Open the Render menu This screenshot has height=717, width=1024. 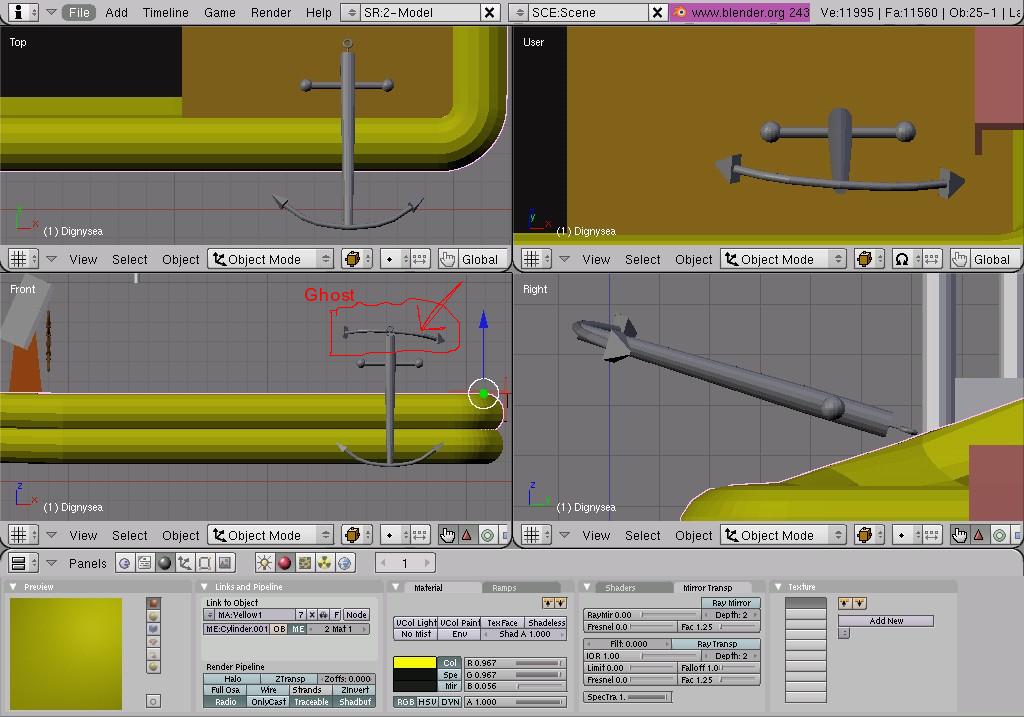[270, 12]
